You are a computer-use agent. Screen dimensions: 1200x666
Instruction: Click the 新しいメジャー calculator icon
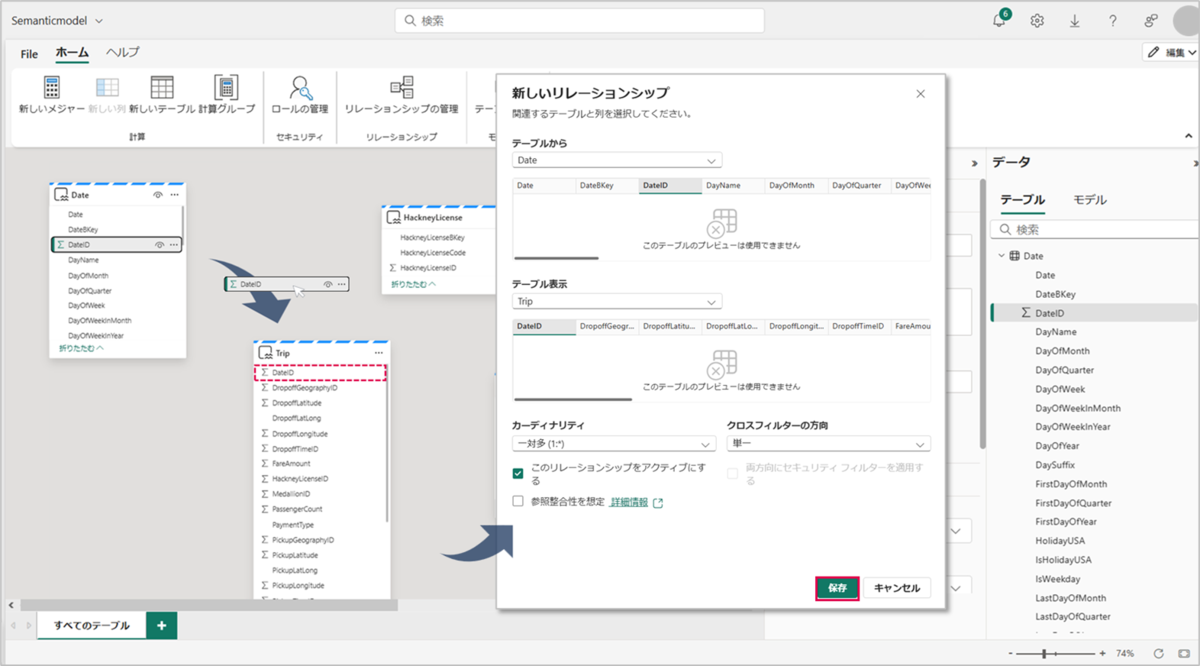[x=52, y=87]
